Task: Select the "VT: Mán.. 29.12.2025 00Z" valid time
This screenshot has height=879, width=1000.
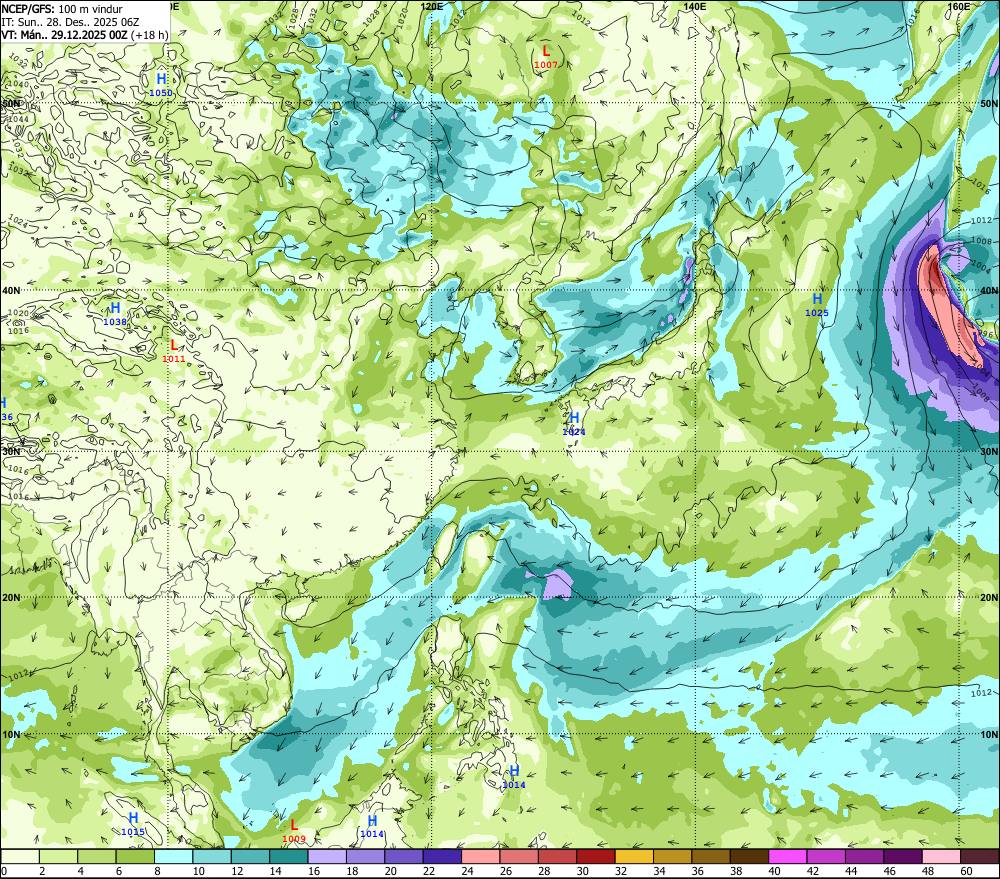Action: (64, 34)
